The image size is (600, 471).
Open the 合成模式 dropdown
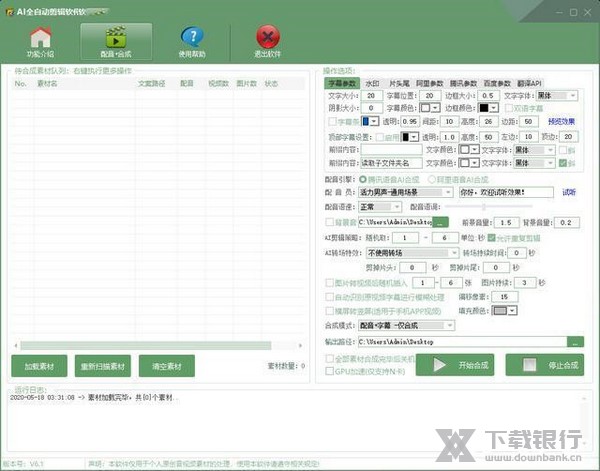[406, 326]
